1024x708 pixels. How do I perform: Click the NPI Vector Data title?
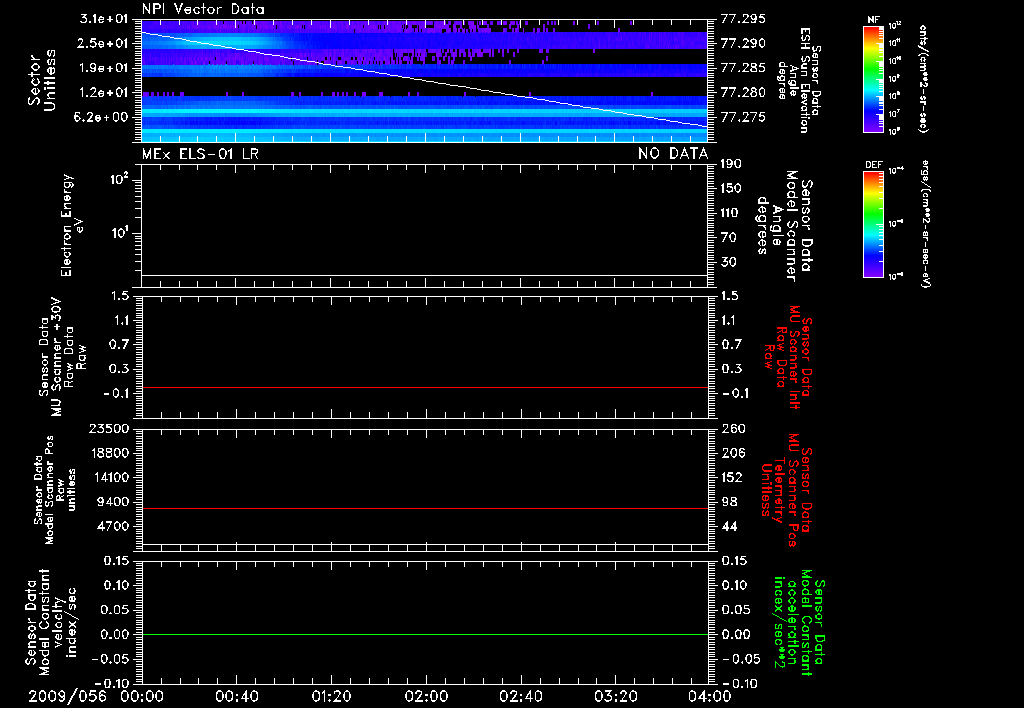pos(203,9)
